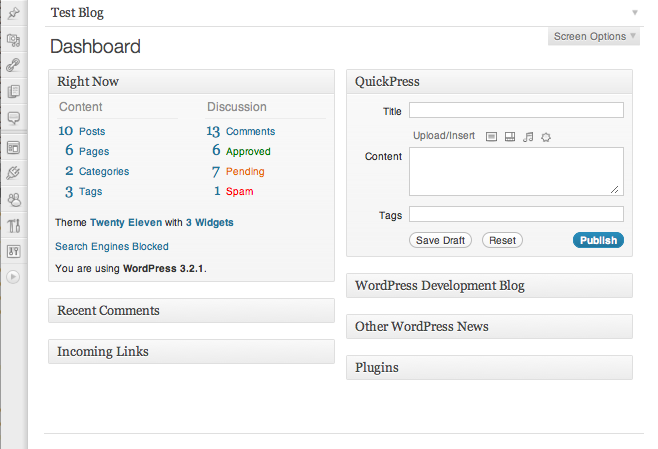Click the Add an Image upload icon
The height and width of the screenshot is (449, 658).
pos(491,137)
